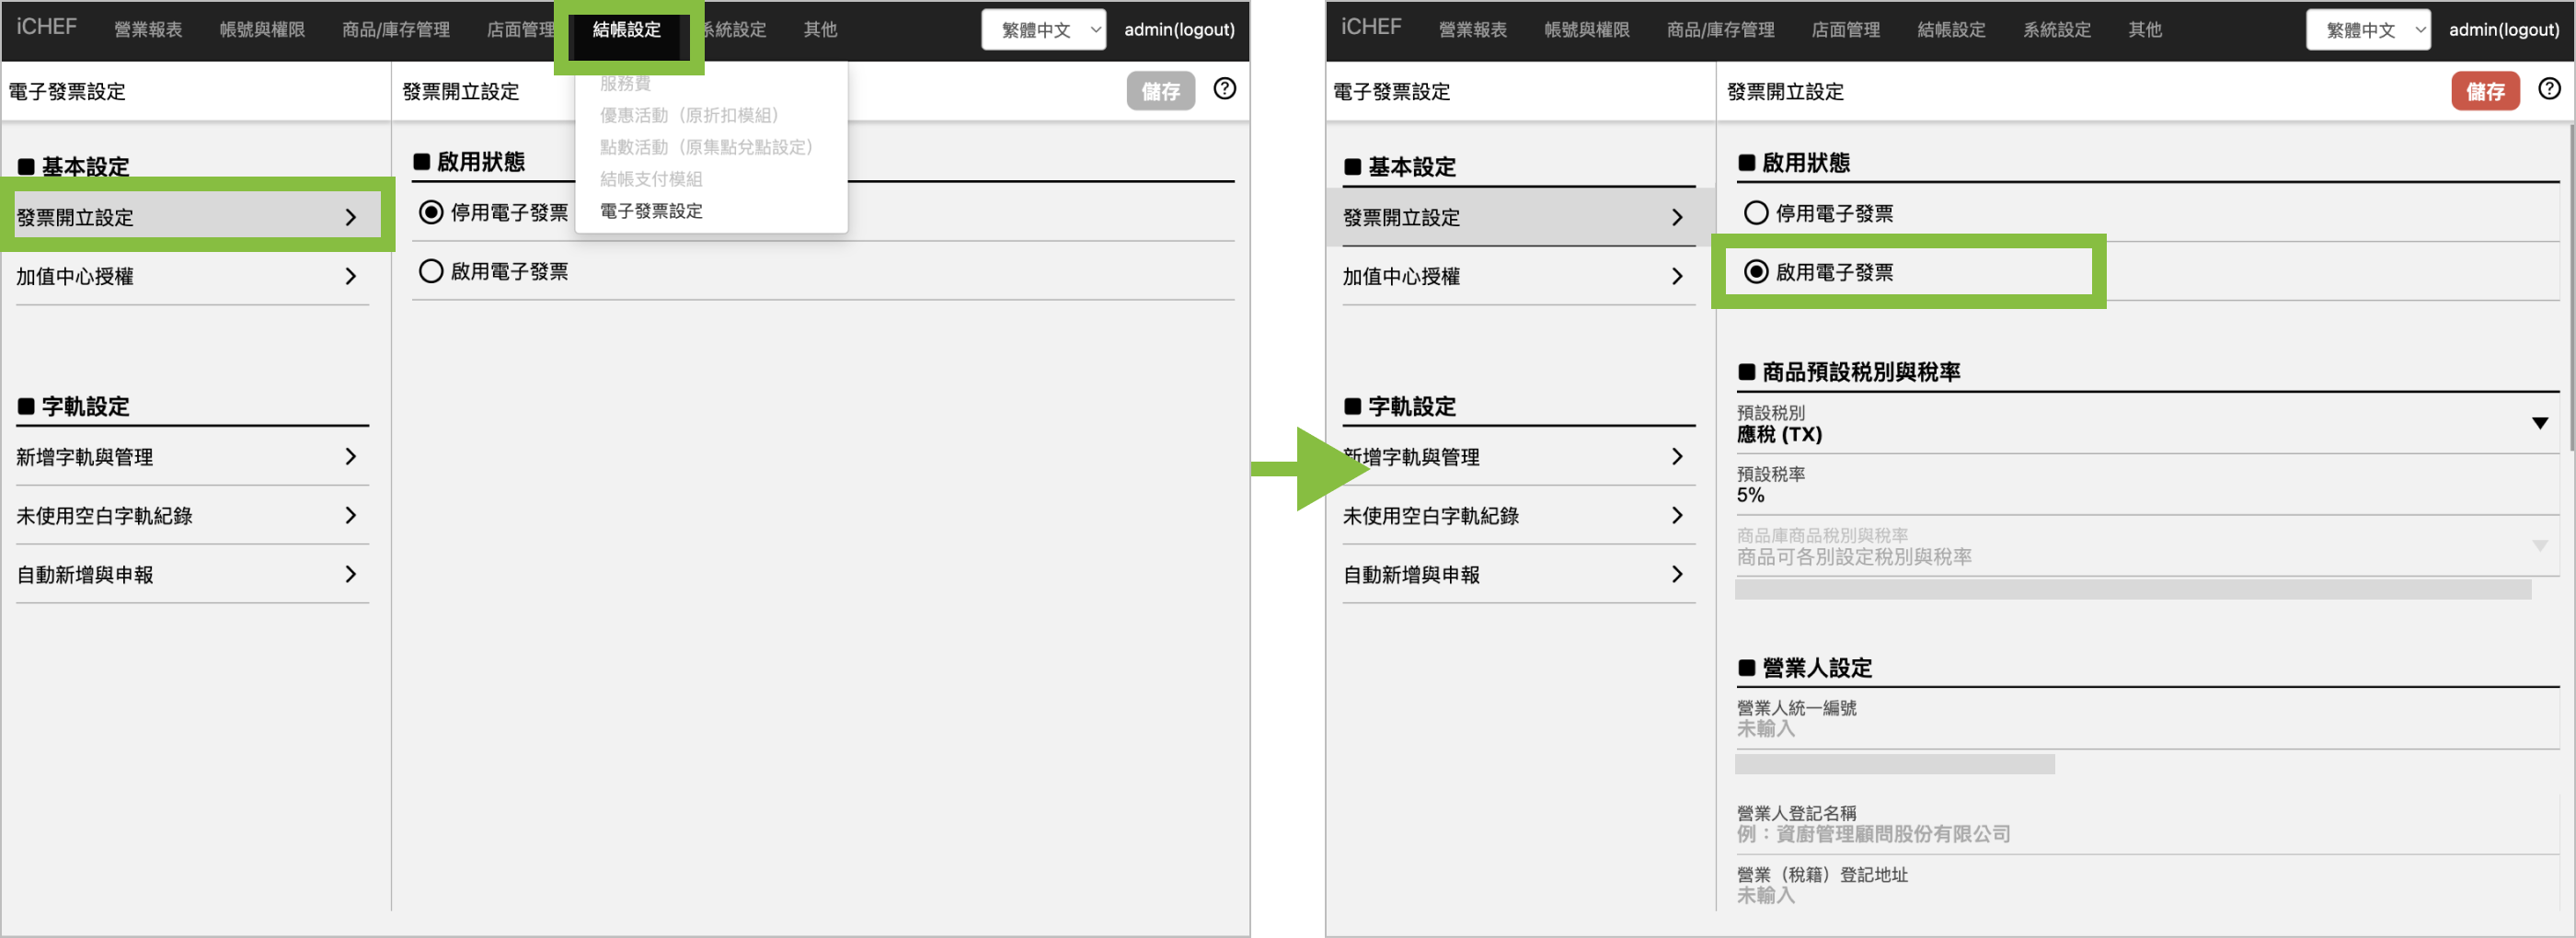This screenshot has height=938, width=2576.
Task: Select the checked 啟用電子發票 radio button
Action: (x=1756, y=272)
